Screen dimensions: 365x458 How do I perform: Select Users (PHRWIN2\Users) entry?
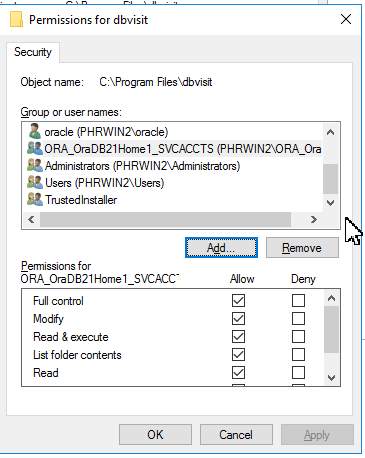[x=104, y=183]
